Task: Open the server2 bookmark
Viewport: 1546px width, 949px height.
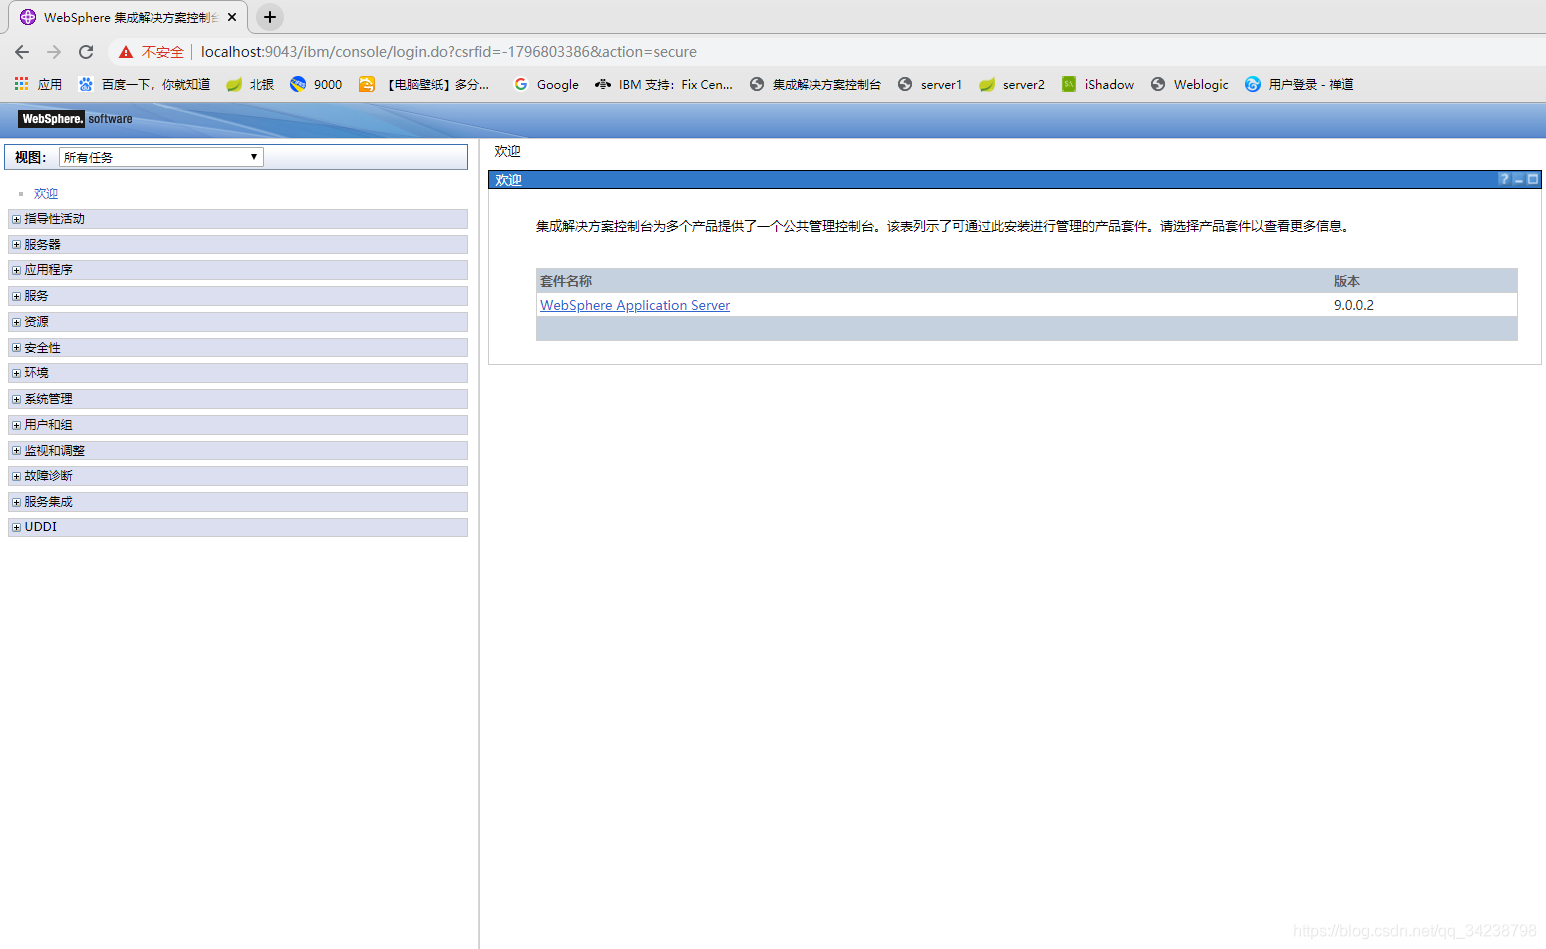Action: 1012,84
